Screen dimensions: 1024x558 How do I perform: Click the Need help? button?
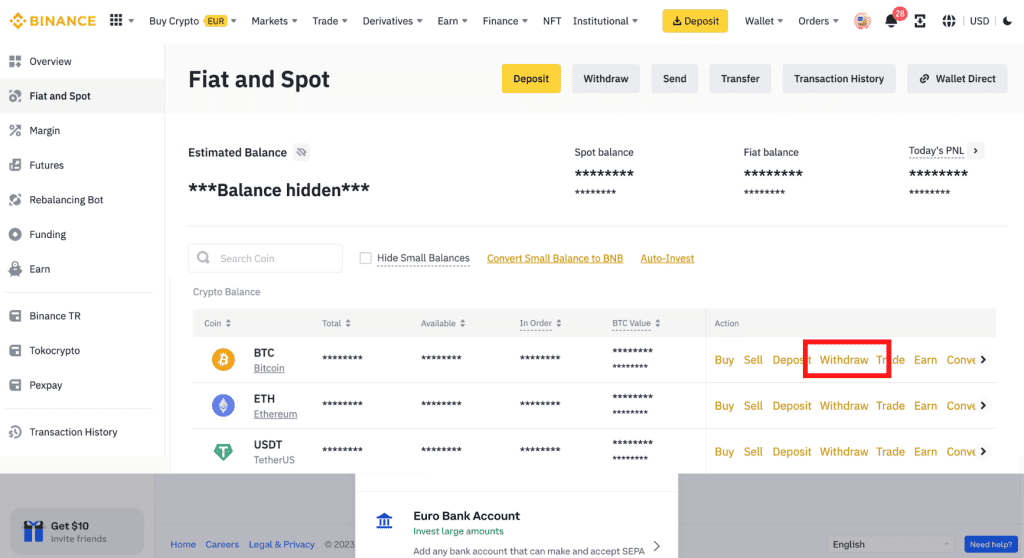click(x=991, y=544)
